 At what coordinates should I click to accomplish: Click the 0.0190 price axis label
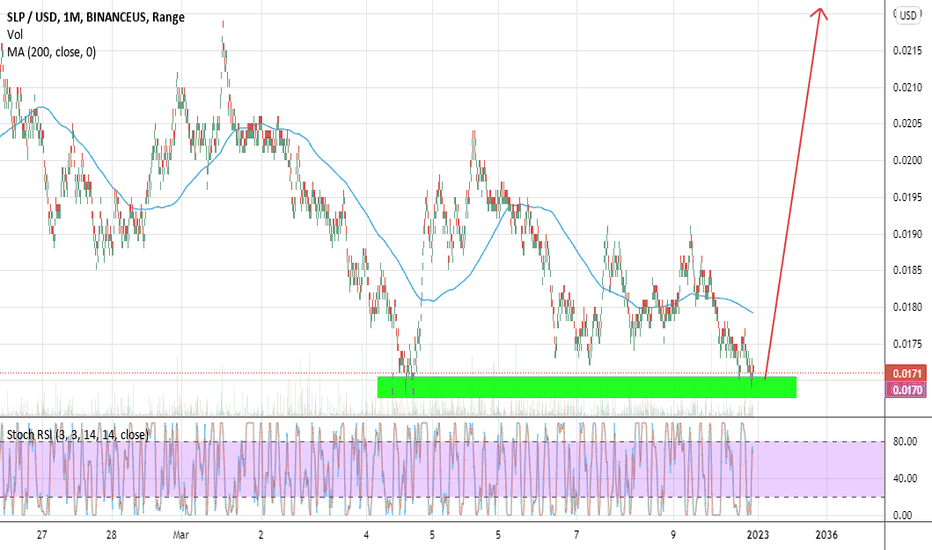(908, 234)
